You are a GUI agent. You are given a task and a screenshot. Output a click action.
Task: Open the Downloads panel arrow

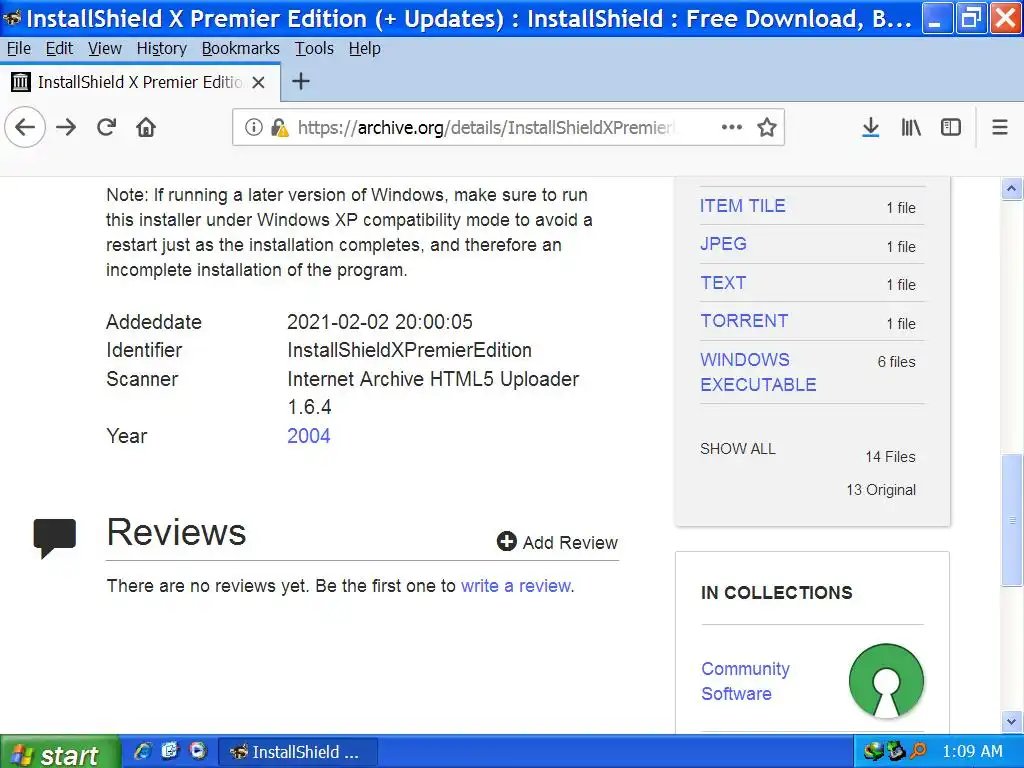[x=871, y=127]
